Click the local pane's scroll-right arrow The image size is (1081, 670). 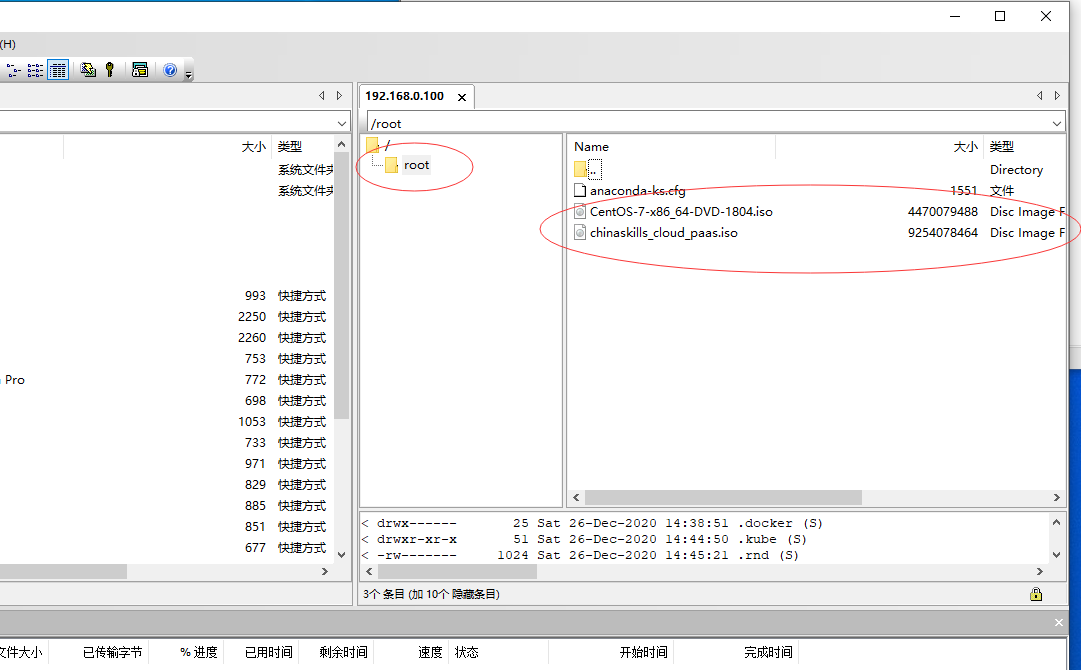coord(325,571)
